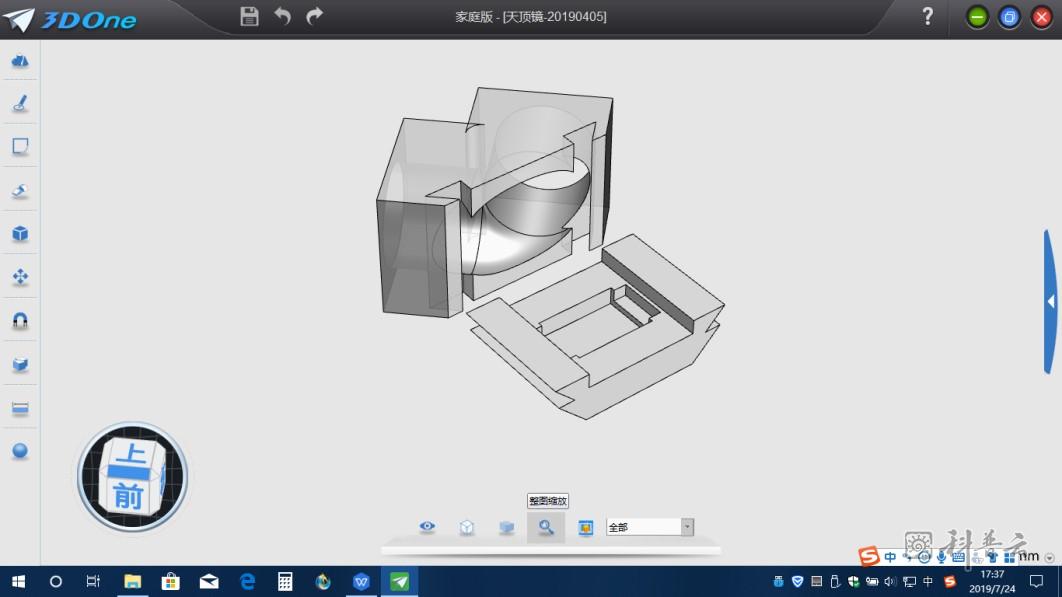The width and height of the screenshot is (1062, 597).
Task: Open the Sogou skin shirt icon
Action: [x=992, y=557]
